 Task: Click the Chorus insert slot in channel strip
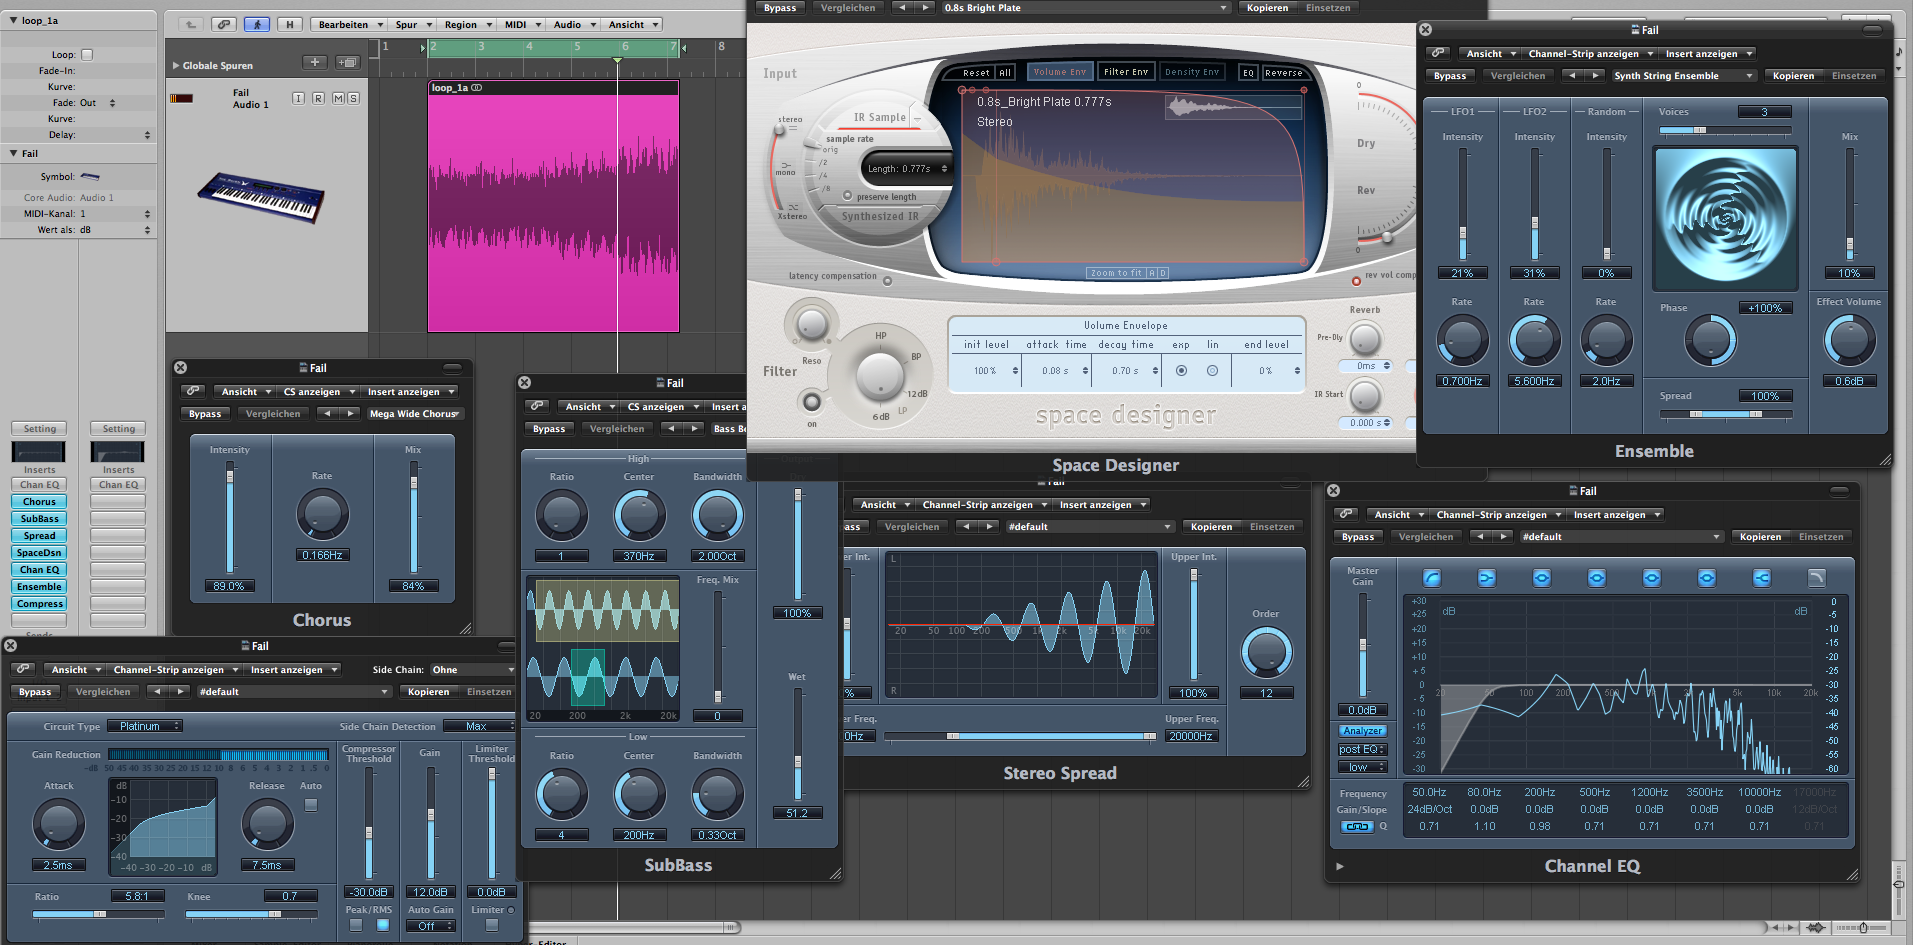pyautogui.click(x=39, y=502)
